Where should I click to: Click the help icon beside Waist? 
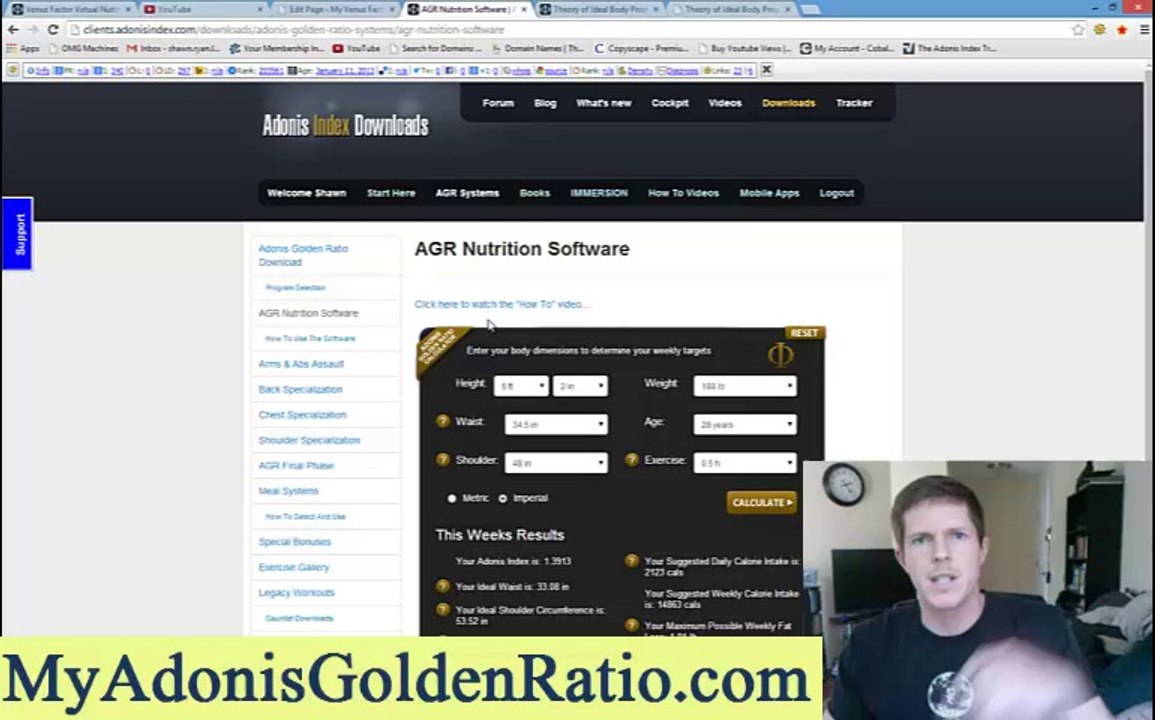[x=442, y=422]
